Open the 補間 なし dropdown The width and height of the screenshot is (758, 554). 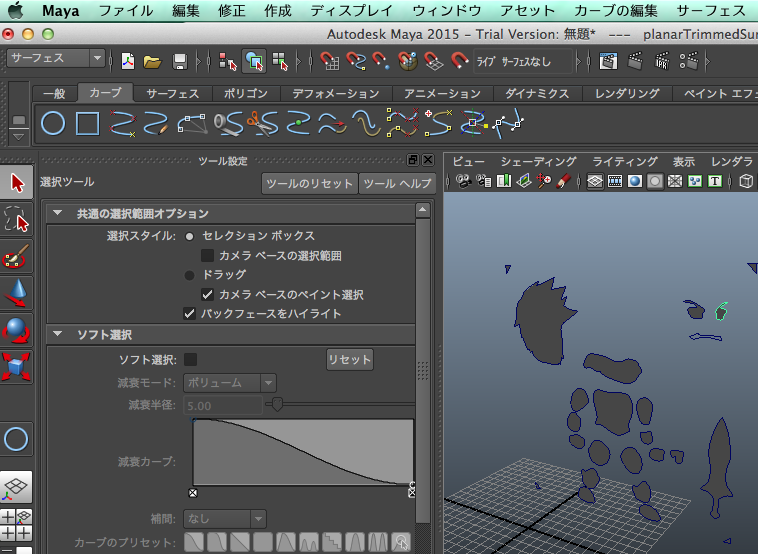(x=225, y=519)
